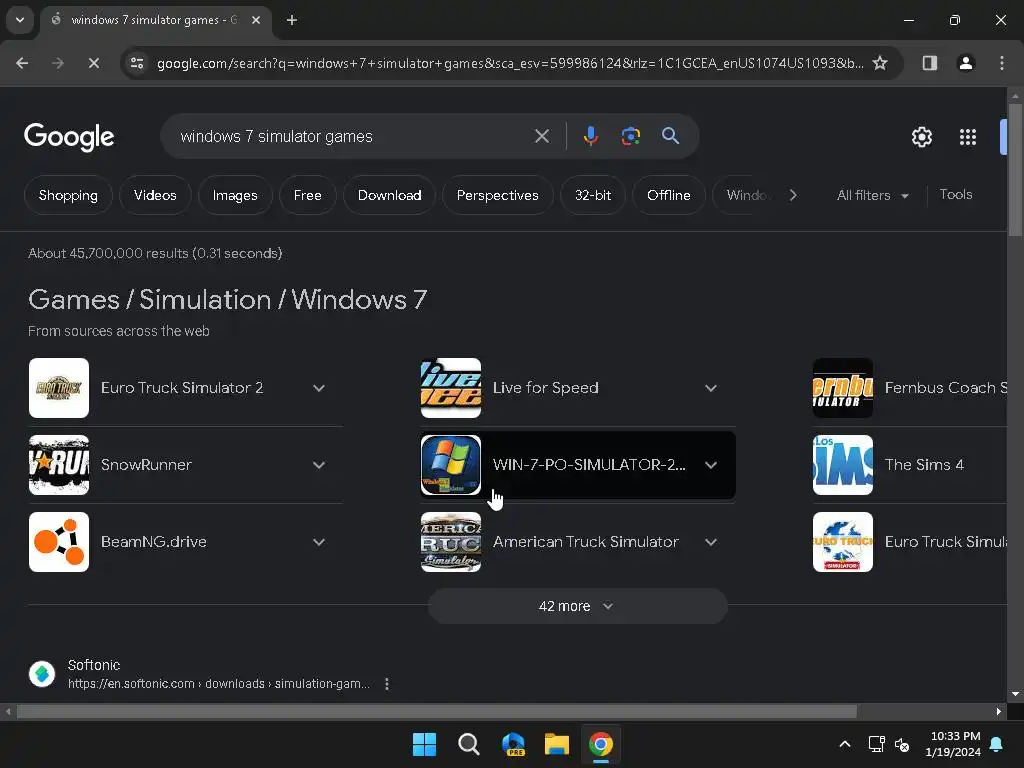The image size is (1024, 768).
Task: Expand the BeamNG.drive entry
Action: tap(319, 542)
